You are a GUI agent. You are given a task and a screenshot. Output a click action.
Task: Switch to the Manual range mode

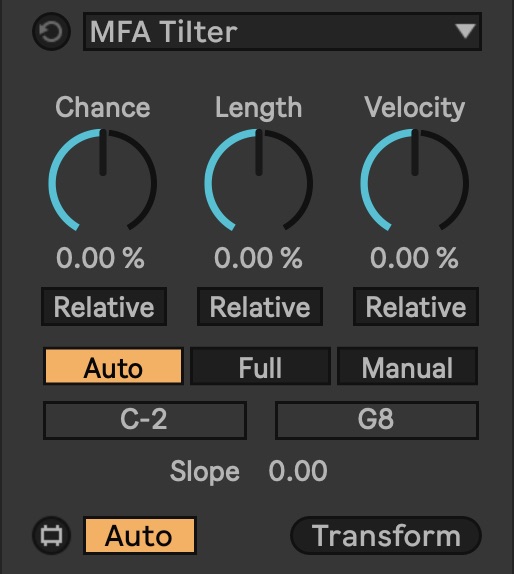407,366
